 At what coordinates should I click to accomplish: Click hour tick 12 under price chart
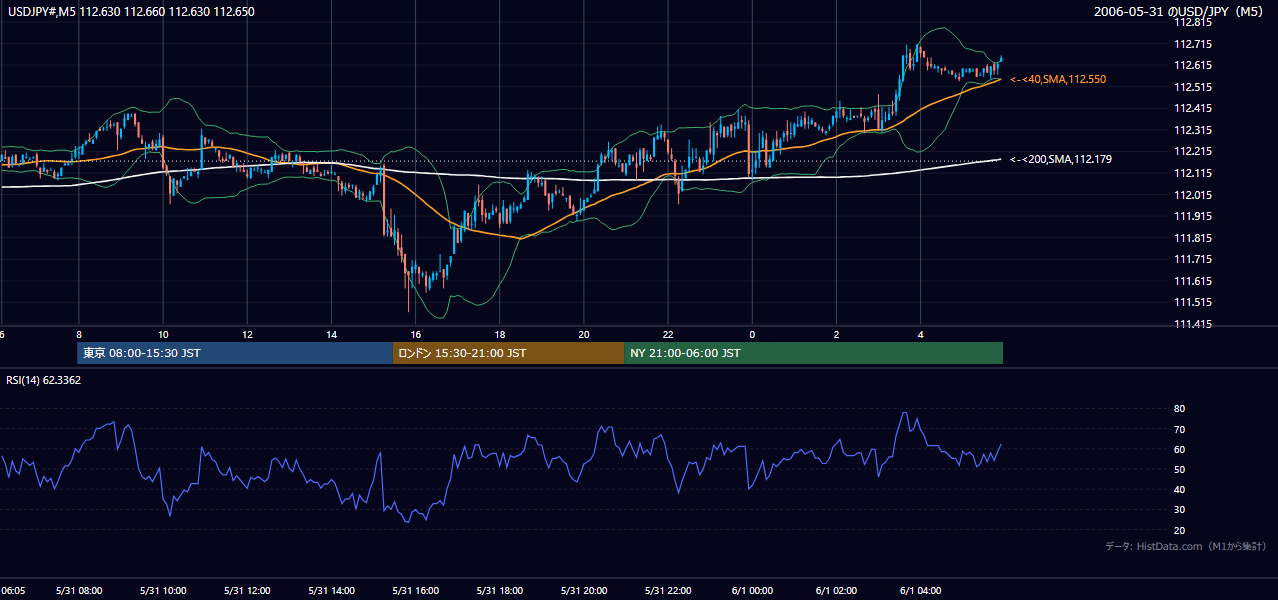coord(247,335)
